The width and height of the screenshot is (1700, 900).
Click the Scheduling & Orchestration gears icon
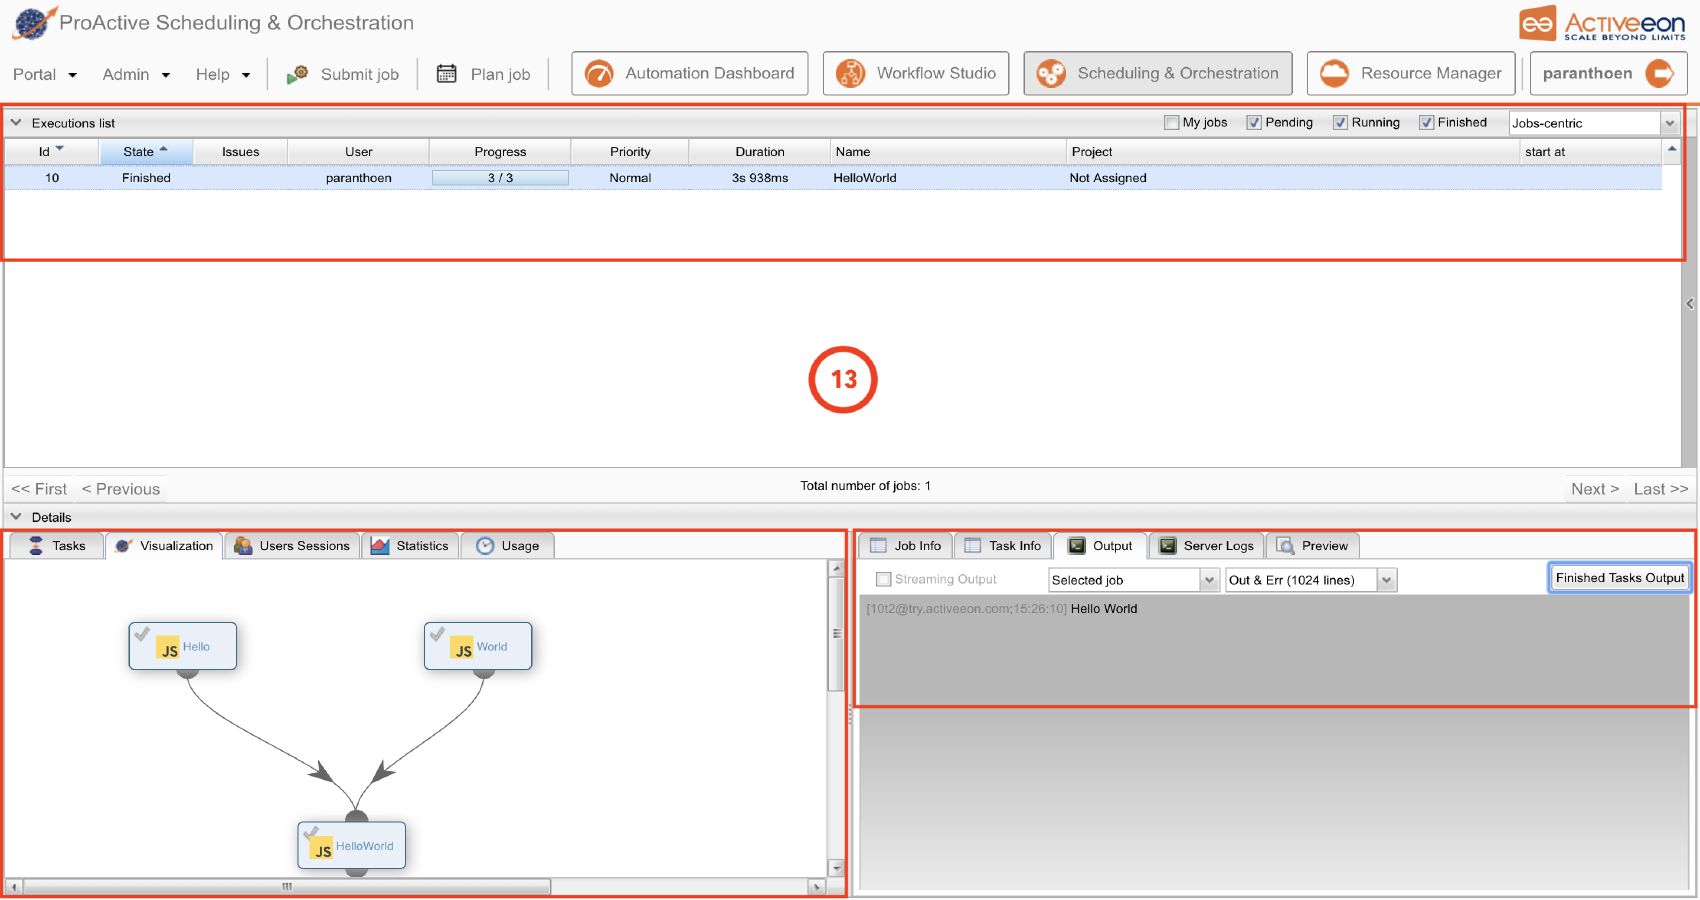point(1051,74)
